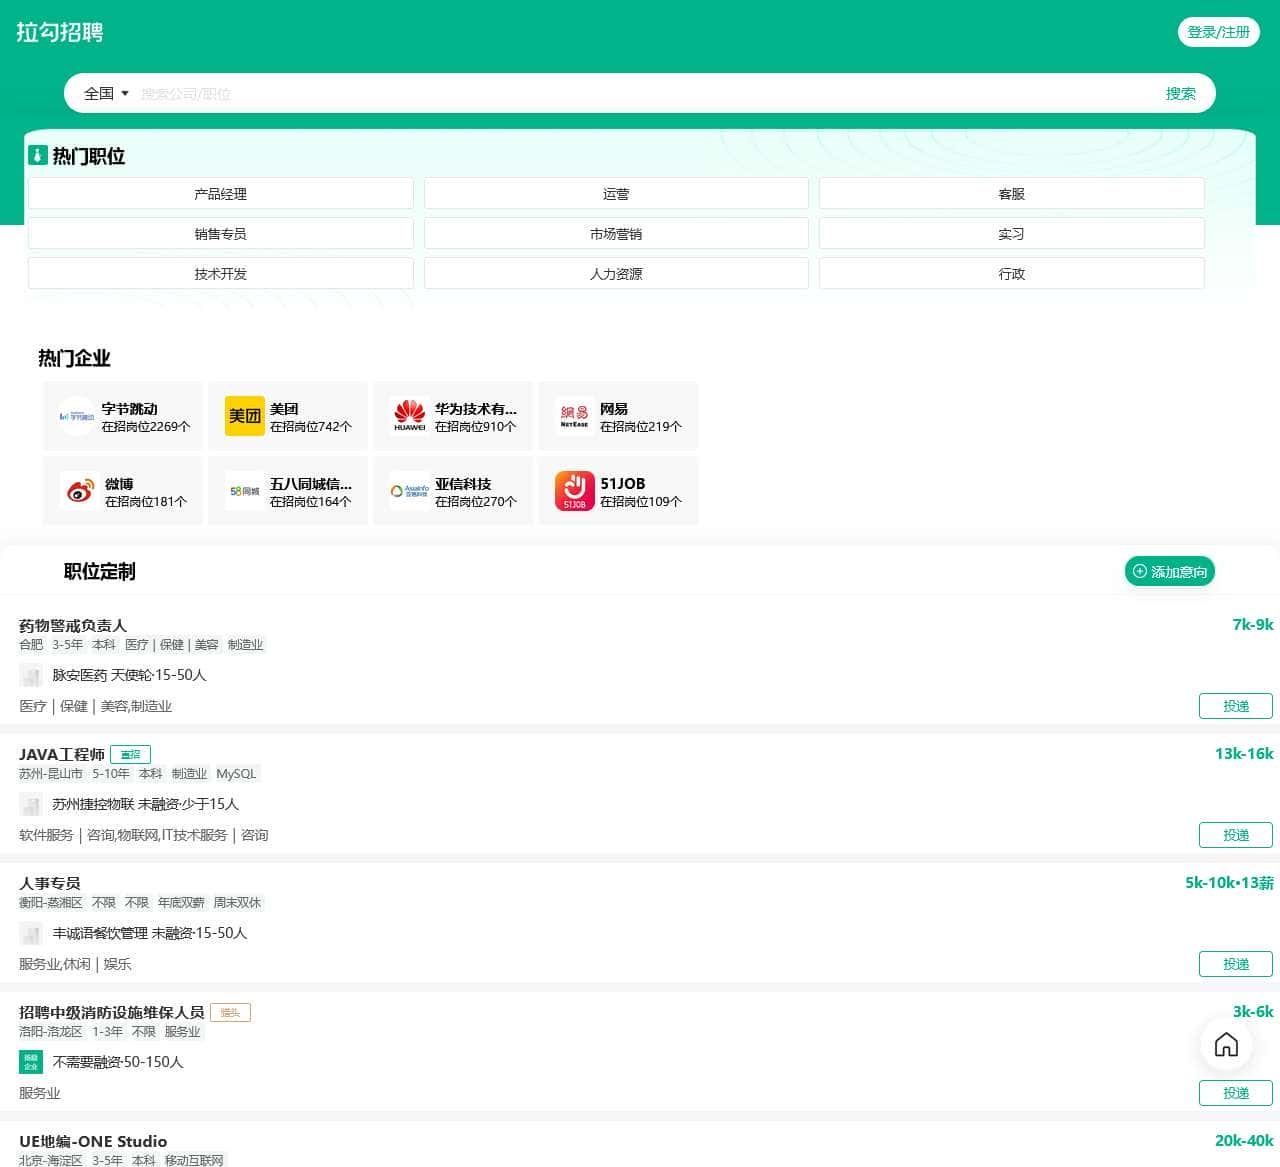Open the 药物警戒负责人 job title
Viewport: 1280px width, 1167px height.
click(x=73, y=625)
